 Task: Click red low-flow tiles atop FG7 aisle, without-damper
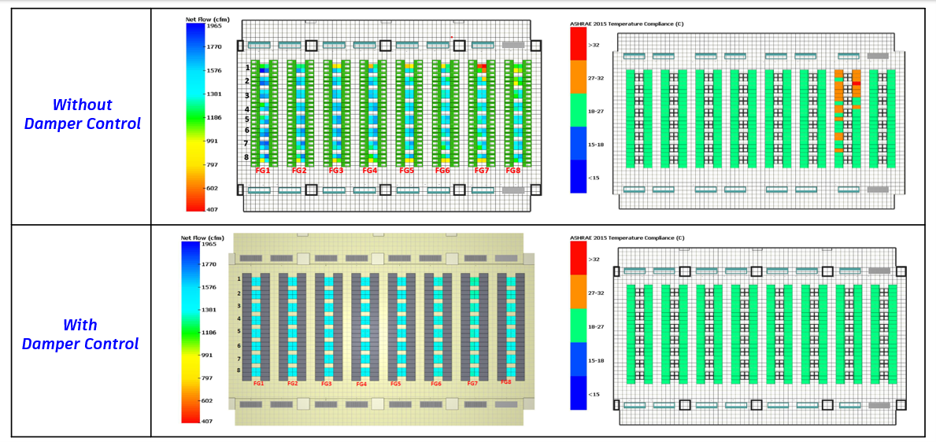[482, 67]
